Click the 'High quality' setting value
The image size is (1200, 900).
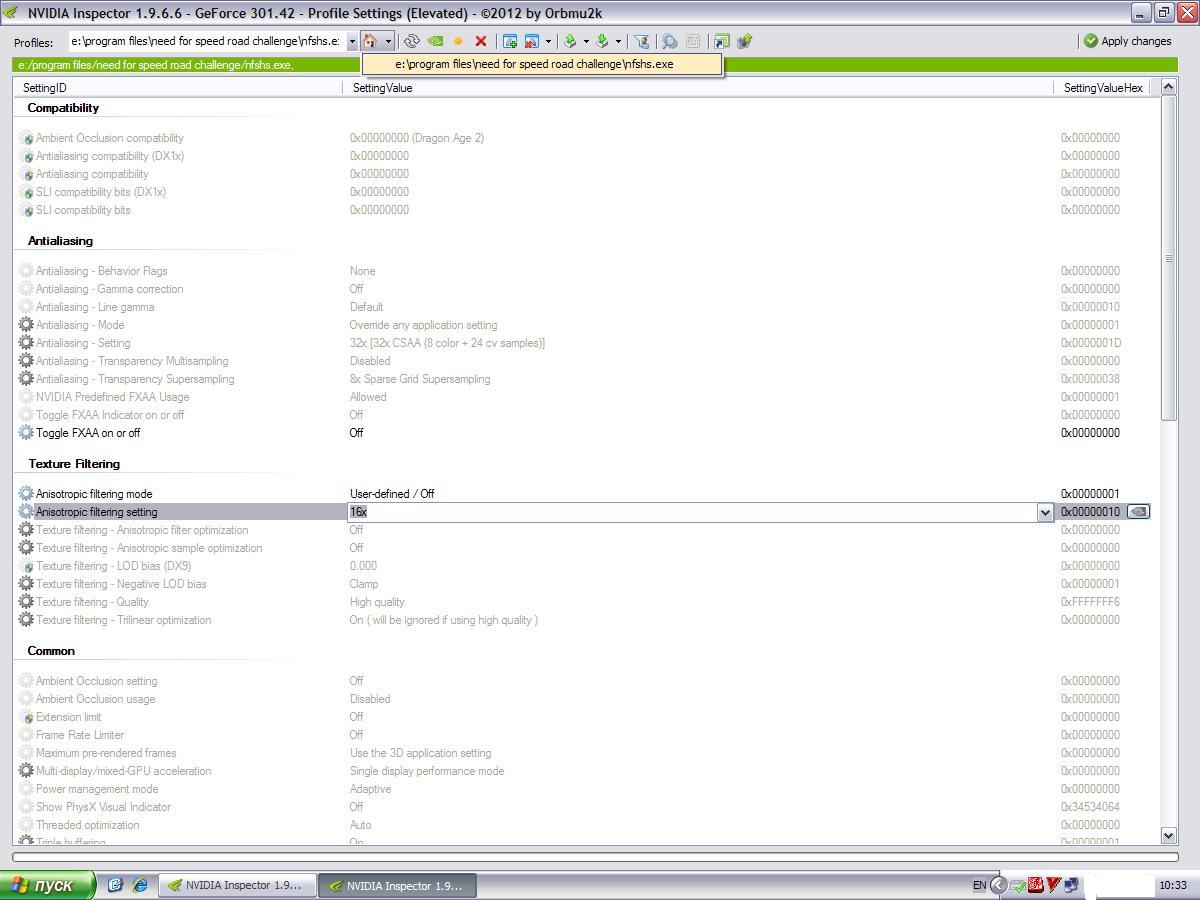coord(377,602)
